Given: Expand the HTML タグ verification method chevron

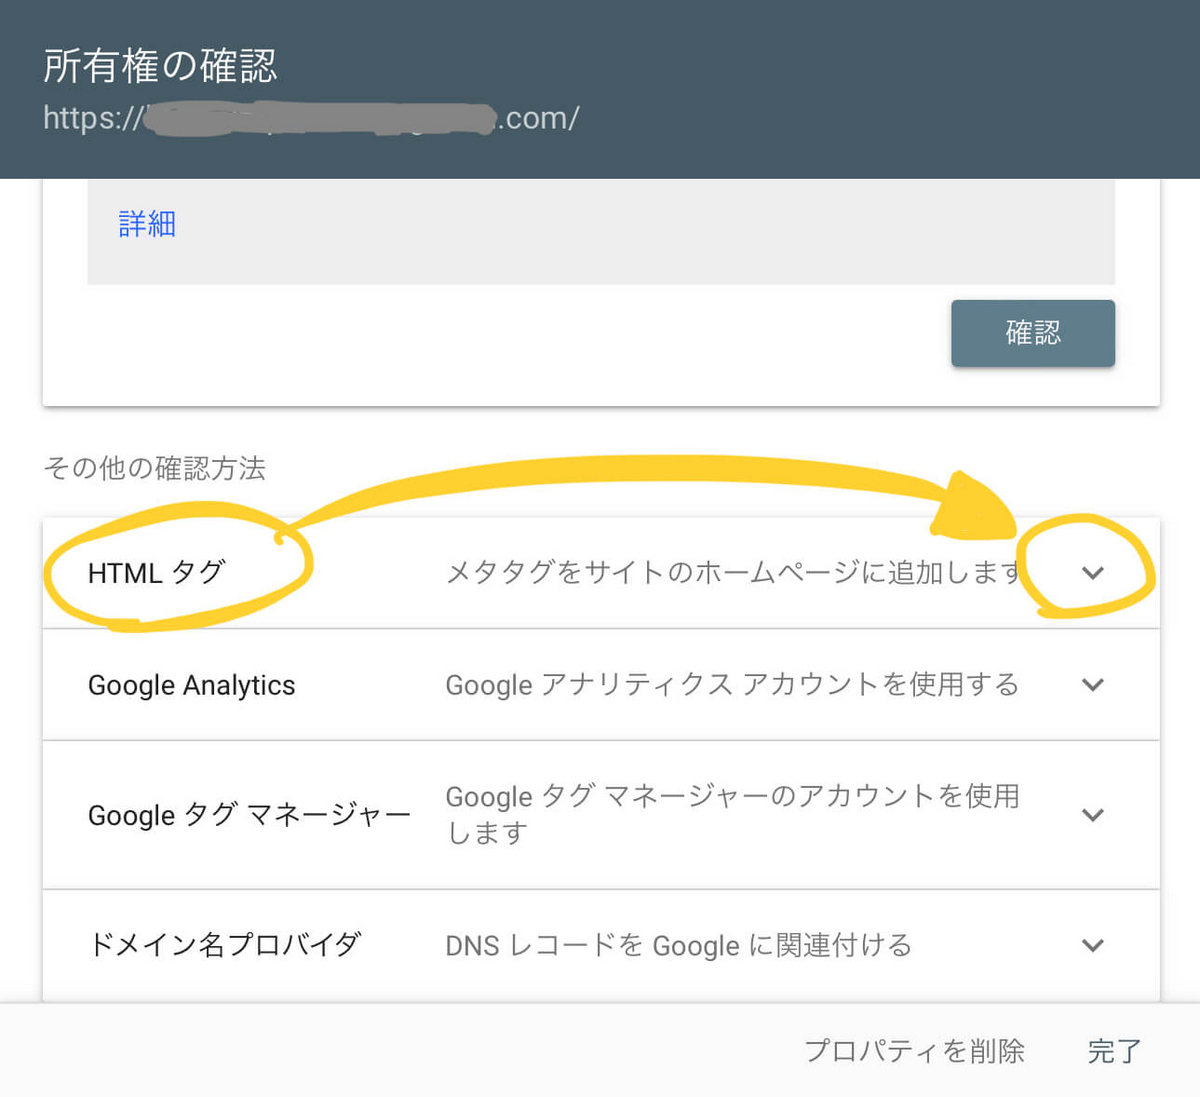Looking at the screenshot, I should click(1093, 573).
